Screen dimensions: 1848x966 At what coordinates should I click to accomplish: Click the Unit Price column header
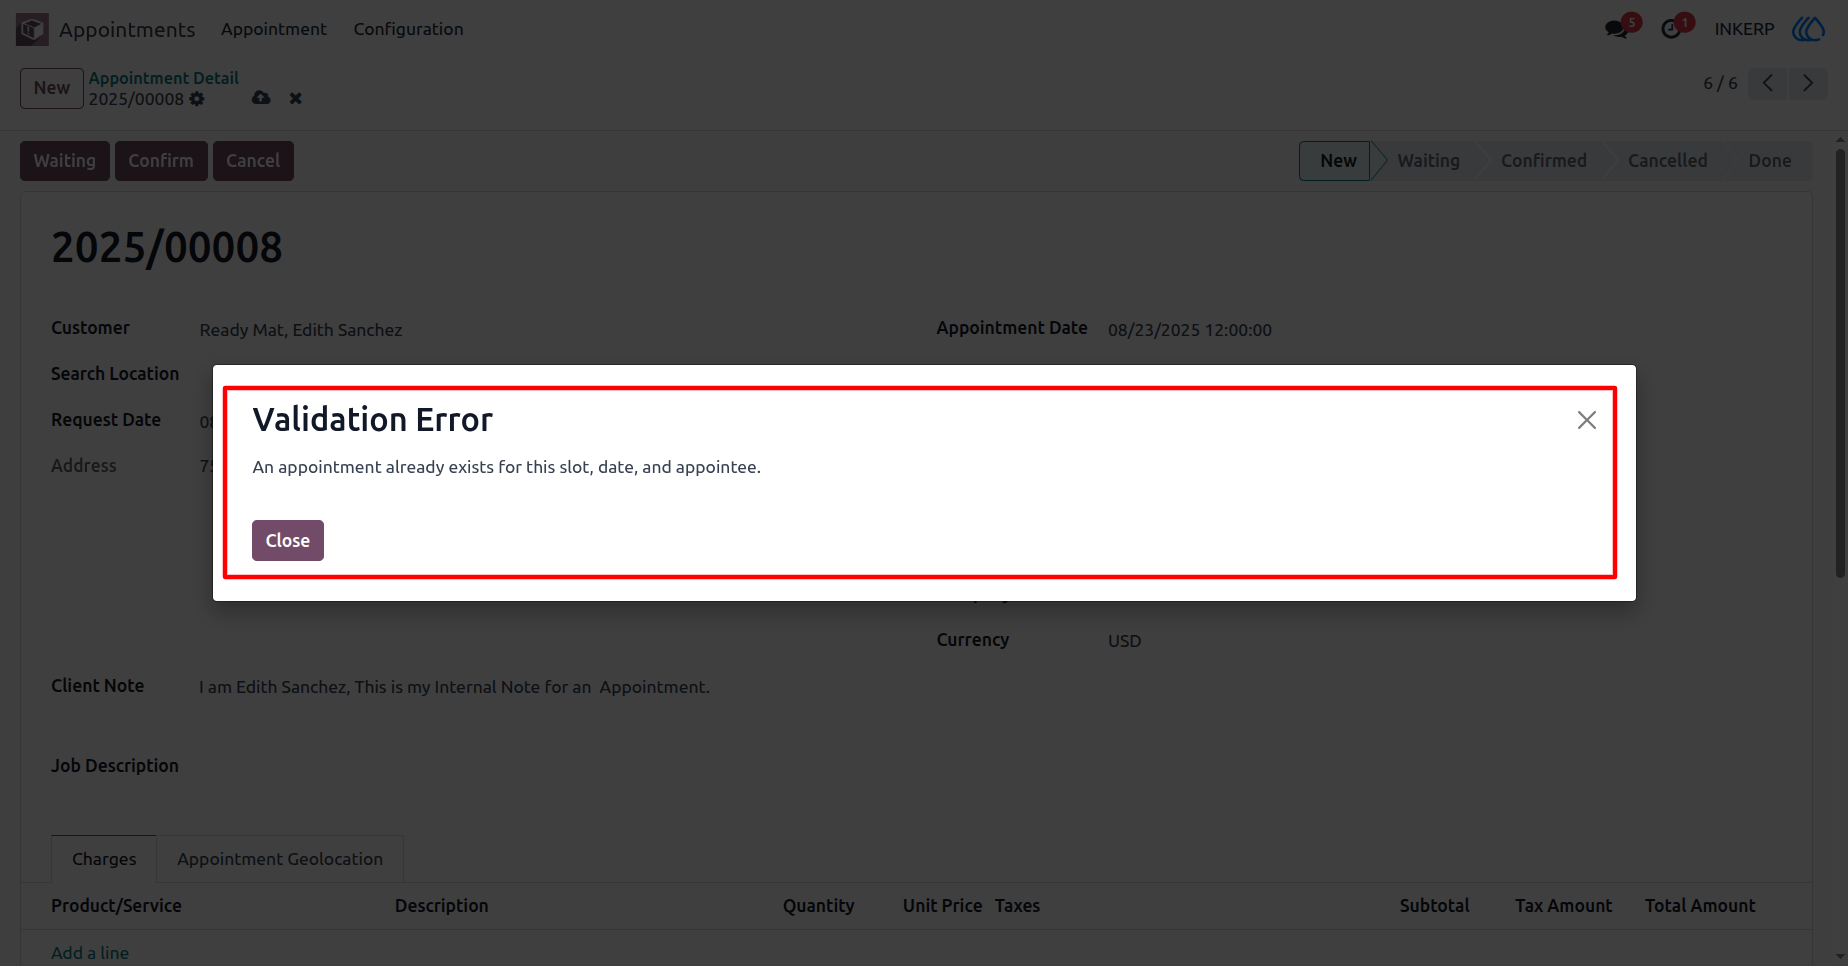[942, 906]
